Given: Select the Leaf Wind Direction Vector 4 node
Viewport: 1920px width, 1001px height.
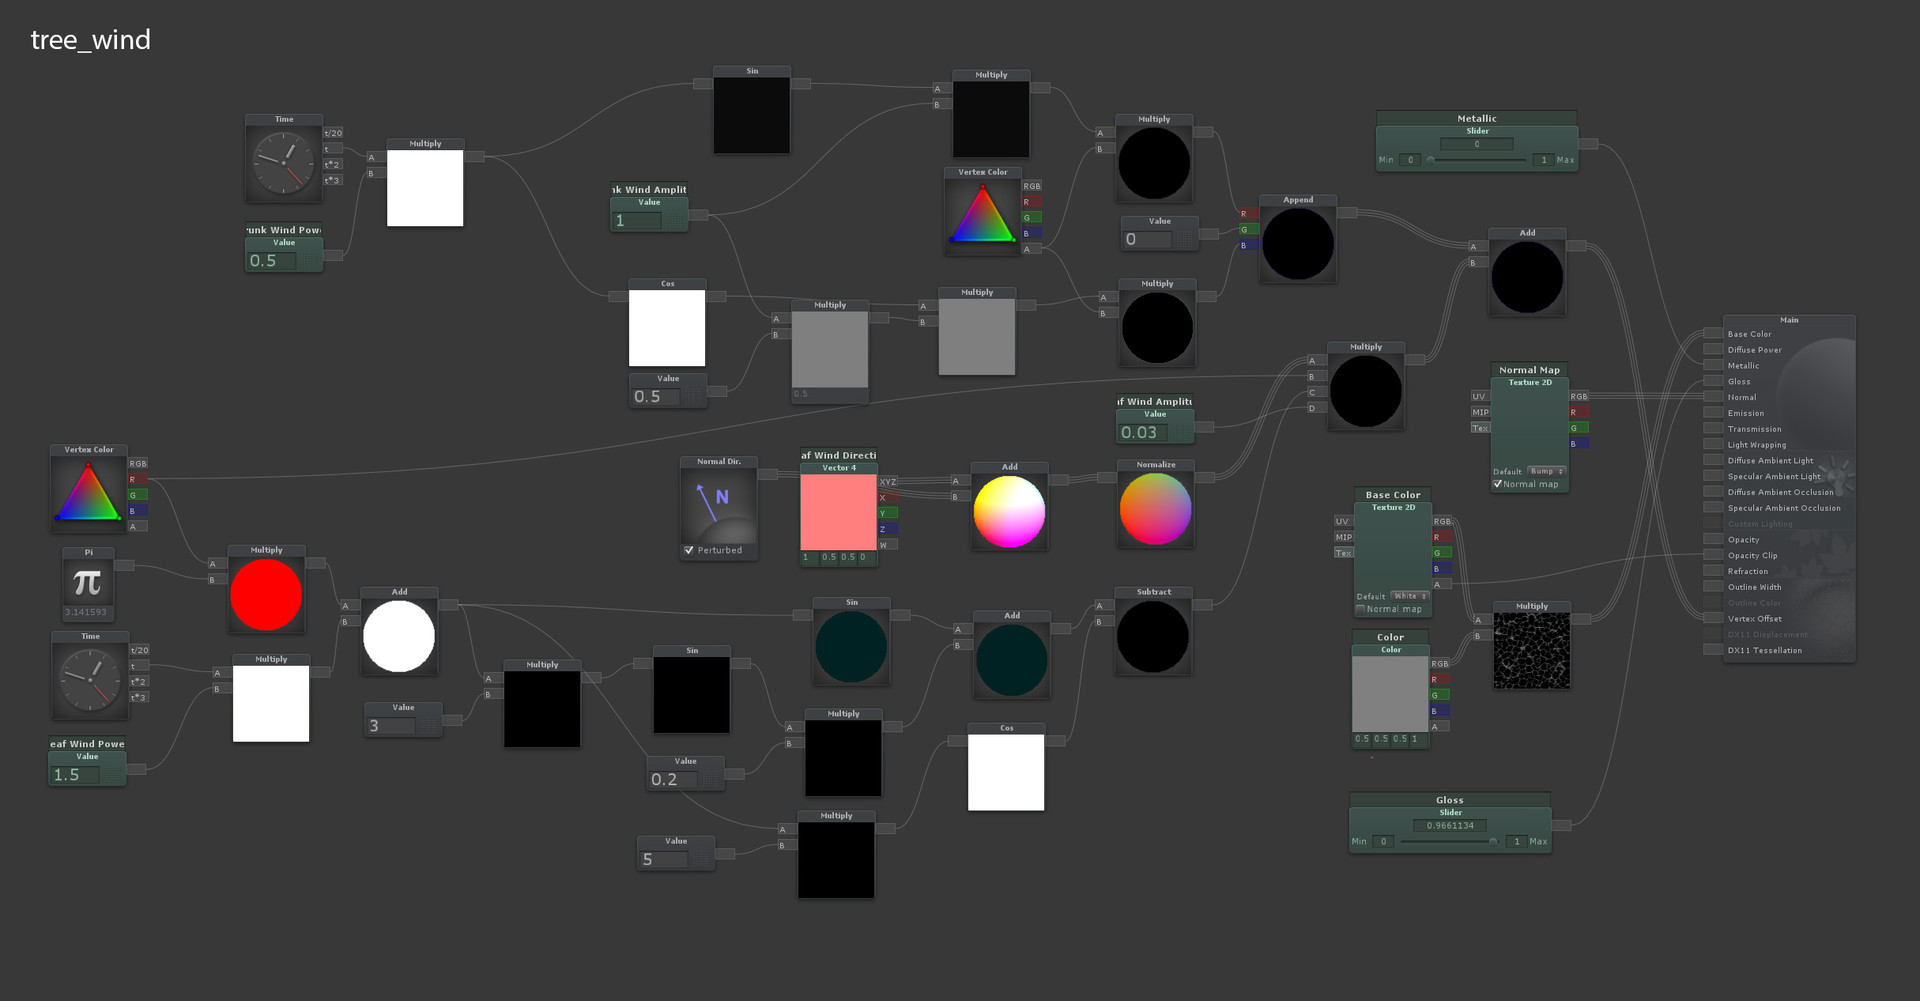Looking at the screenshot, I should (x=839, y=510).
